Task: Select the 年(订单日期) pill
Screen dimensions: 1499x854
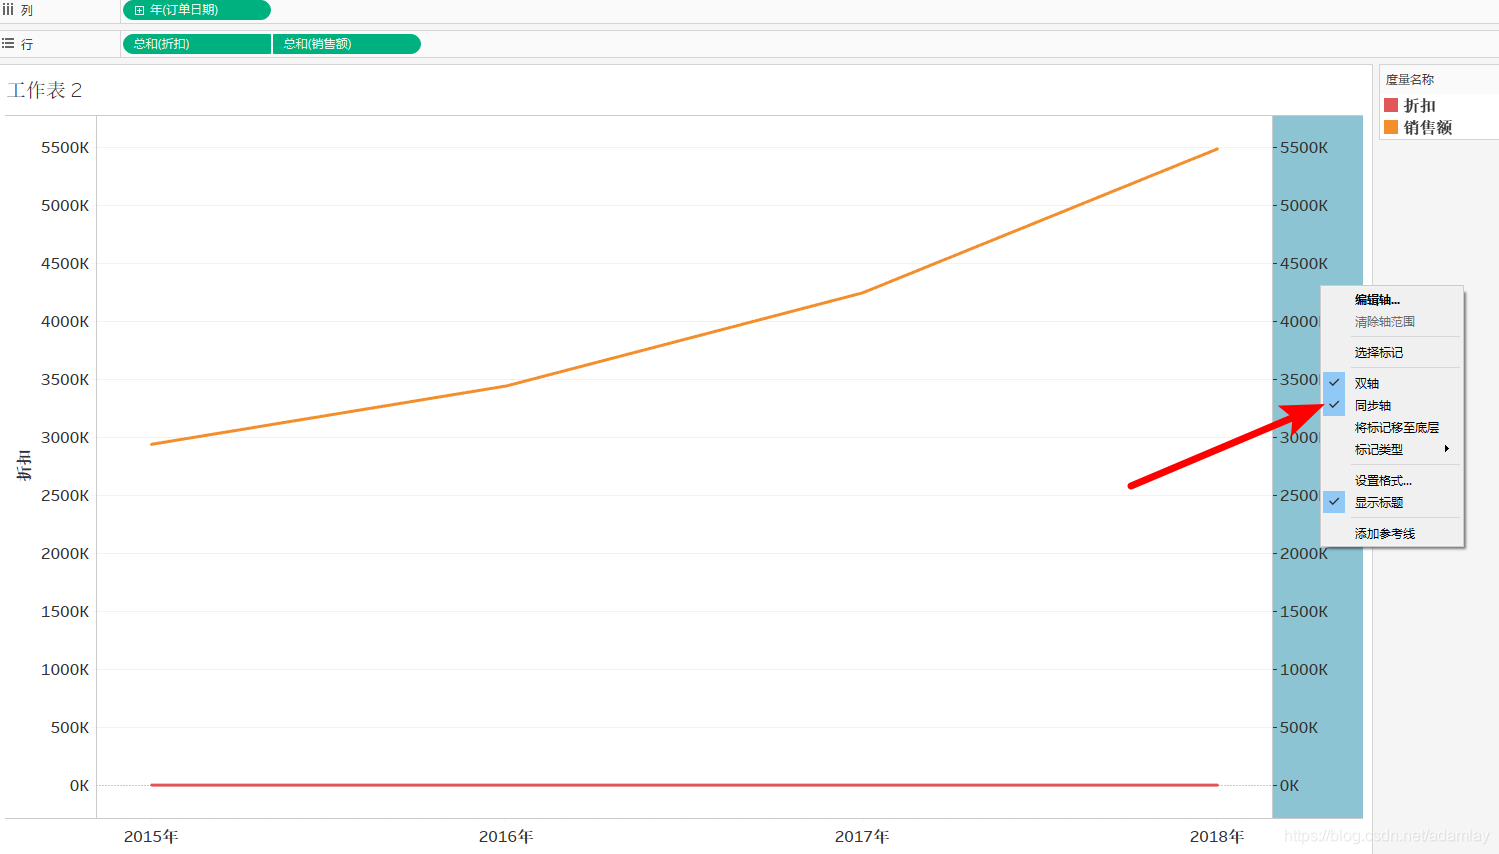Action: point(196,10)
